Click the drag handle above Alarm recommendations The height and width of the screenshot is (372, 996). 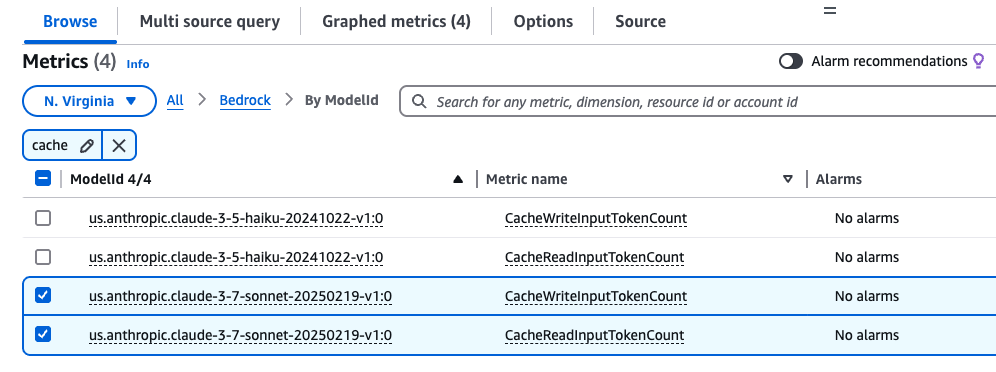tap(830, 11)
